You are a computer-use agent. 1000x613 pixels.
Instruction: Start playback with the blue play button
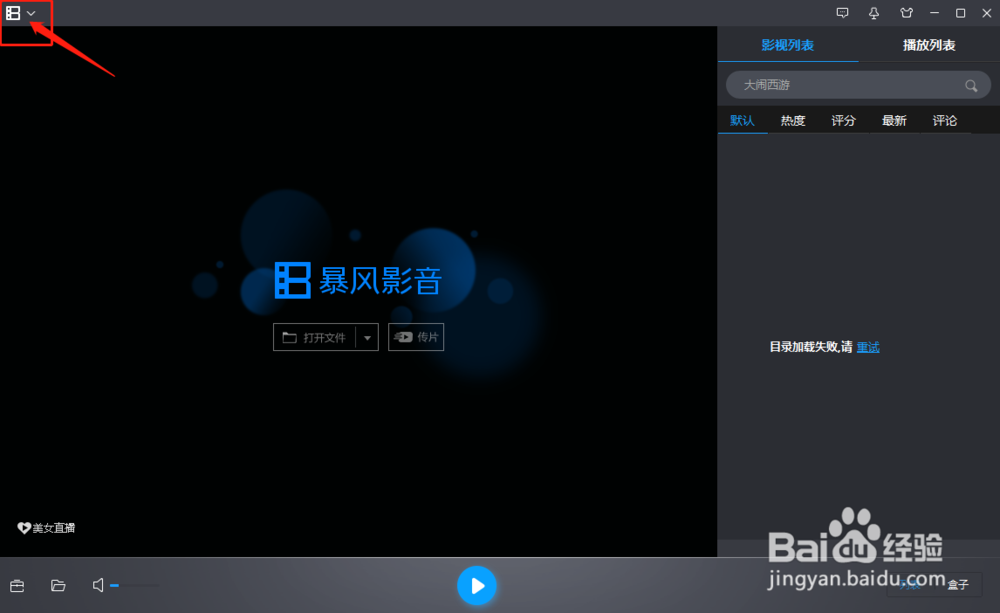click(x=476, y=586)
